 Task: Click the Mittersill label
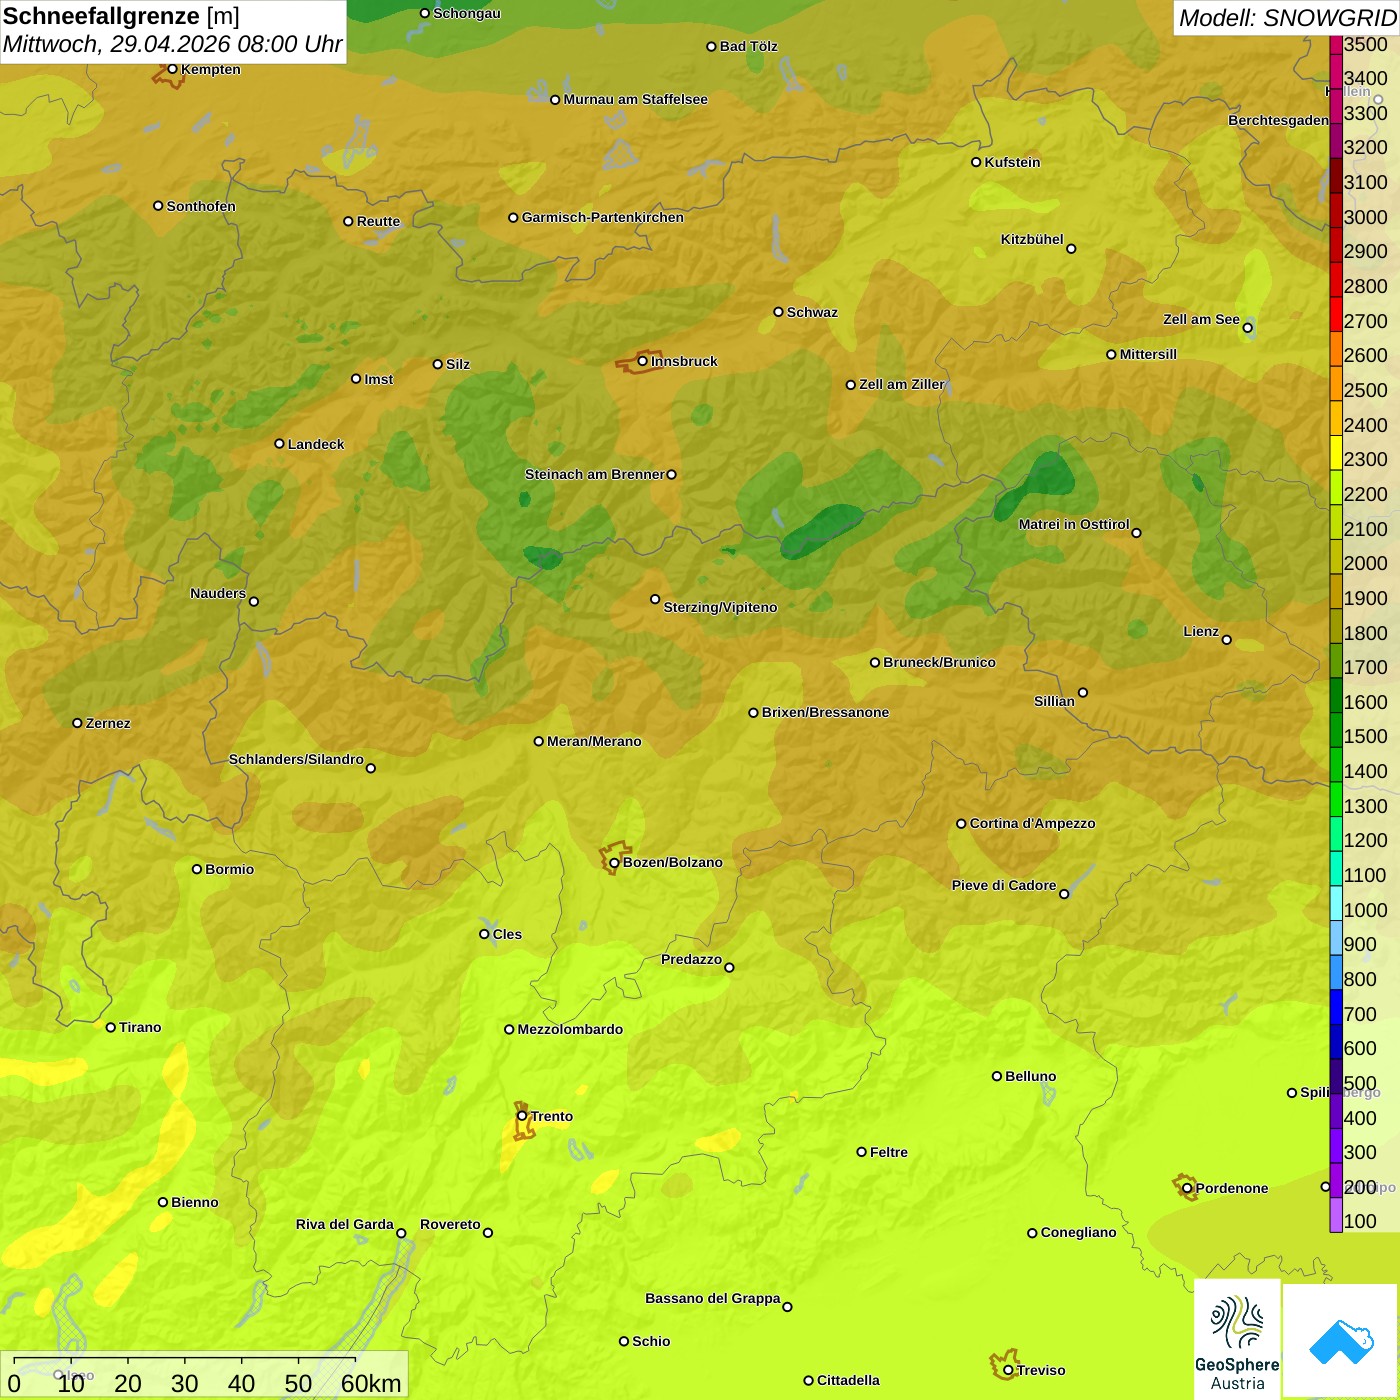click(1148, 354)
